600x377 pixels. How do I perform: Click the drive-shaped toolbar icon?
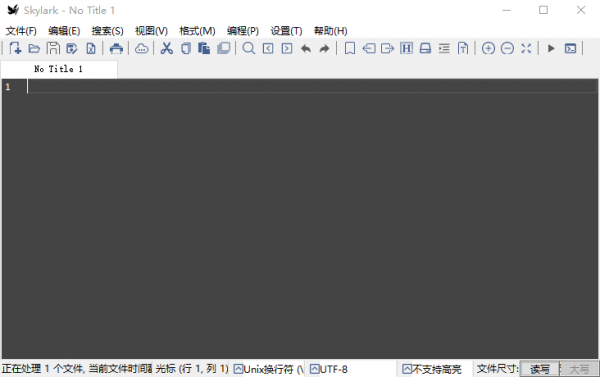pyautogui.click(x=425, y=48)
